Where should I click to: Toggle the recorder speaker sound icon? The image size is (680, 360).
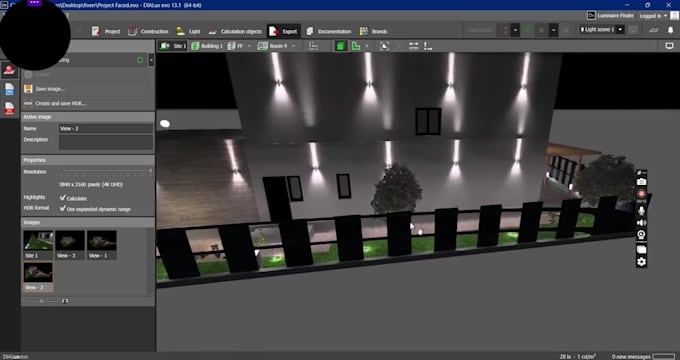641,223
